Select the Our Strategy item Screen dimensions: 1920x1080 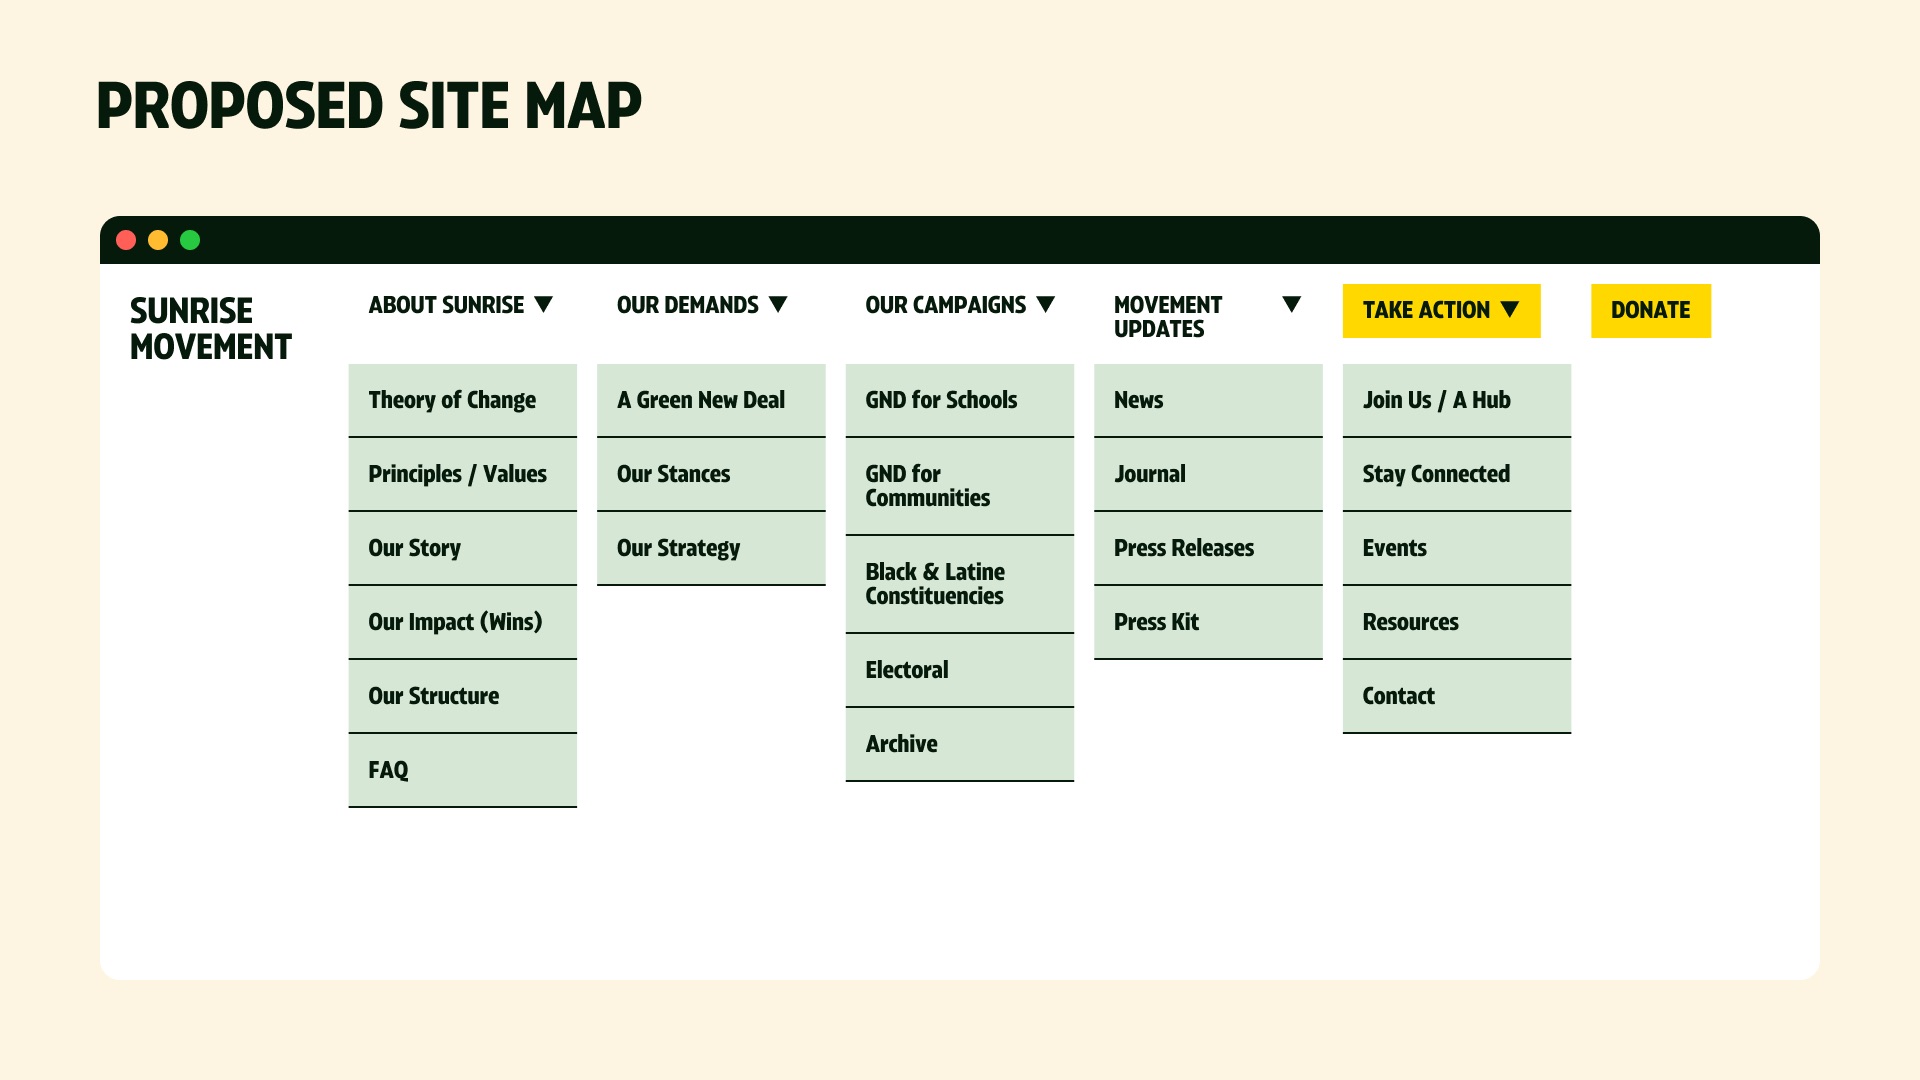[711, 548]
